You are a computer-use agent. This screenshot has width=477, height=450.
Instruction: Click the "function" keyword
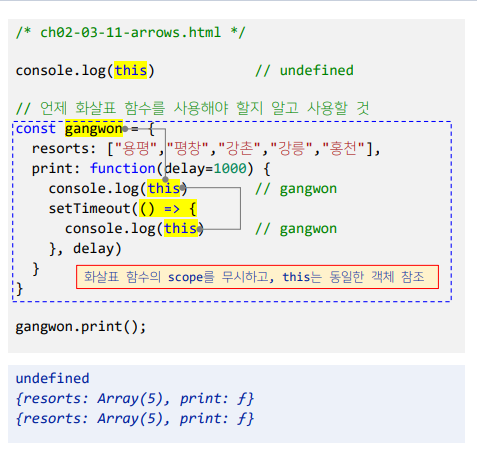tap(122, 168)
